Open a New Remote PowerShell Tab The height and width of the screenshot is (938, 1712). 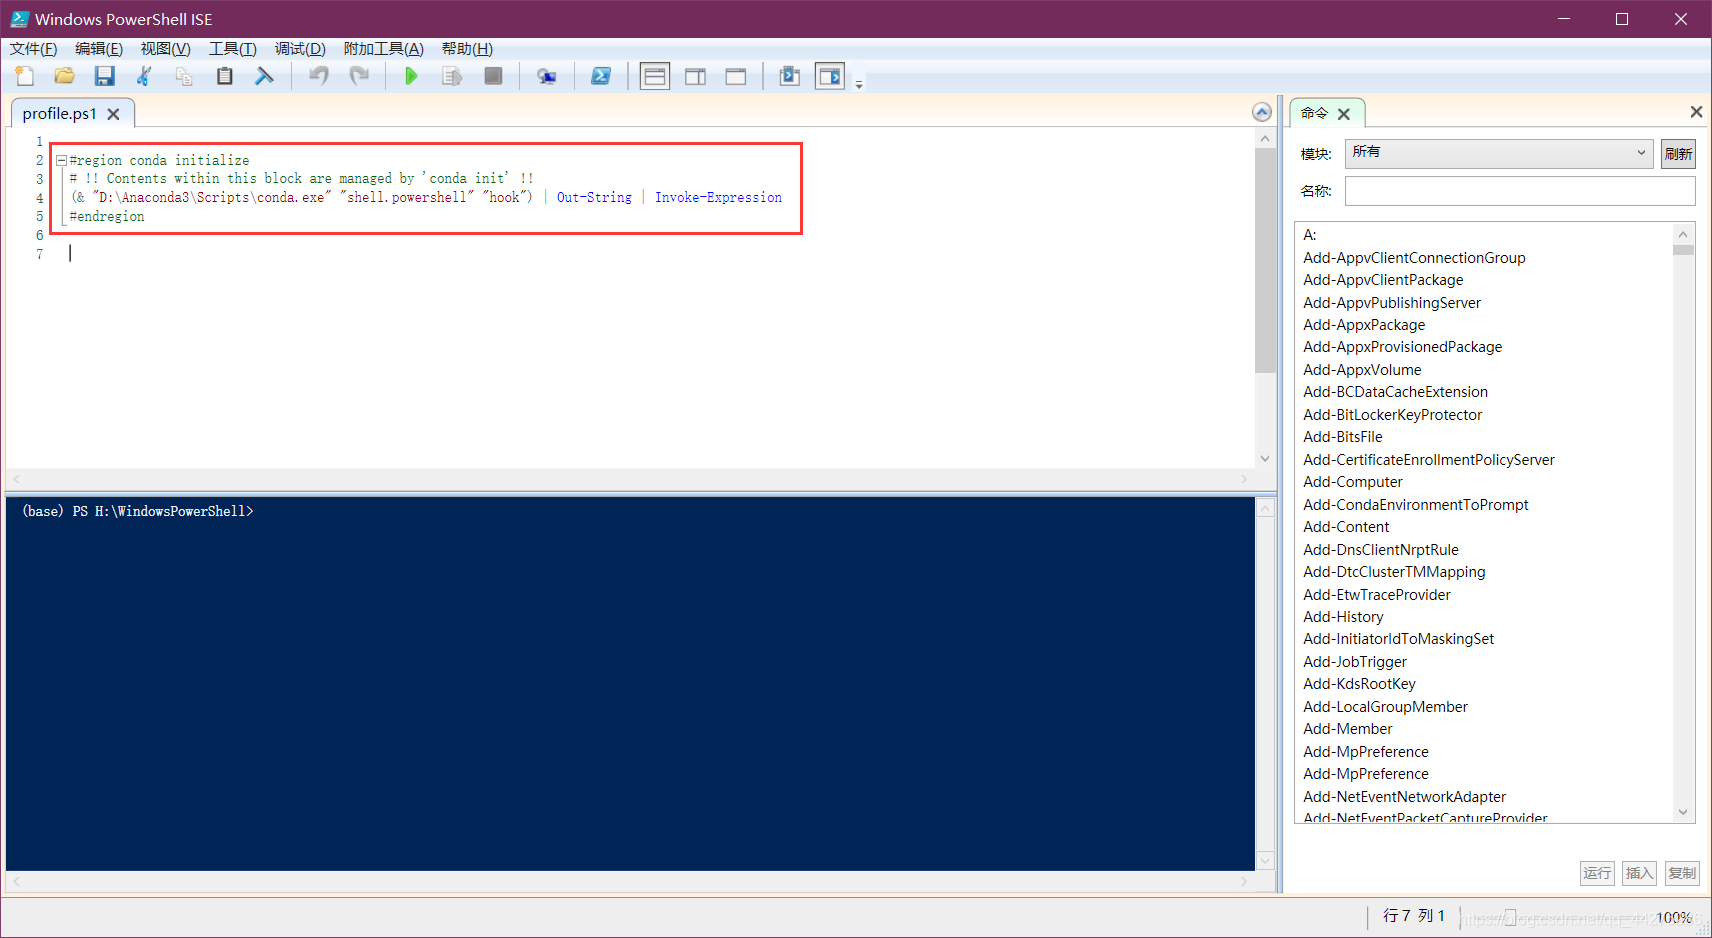[x=547, y=75]
